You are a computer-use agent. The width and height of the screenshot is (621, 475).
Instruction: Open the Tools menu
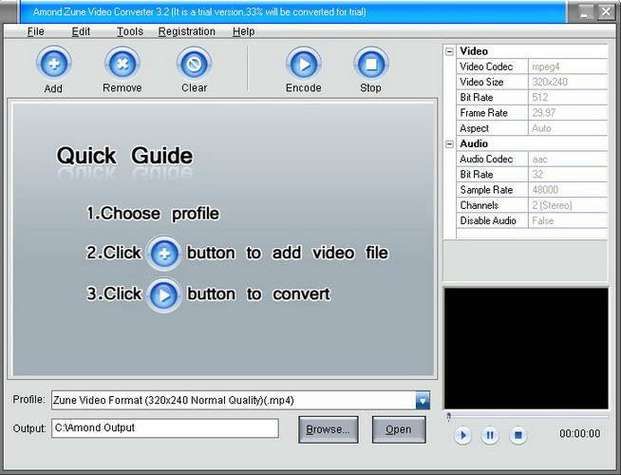[x=129, y=31]
